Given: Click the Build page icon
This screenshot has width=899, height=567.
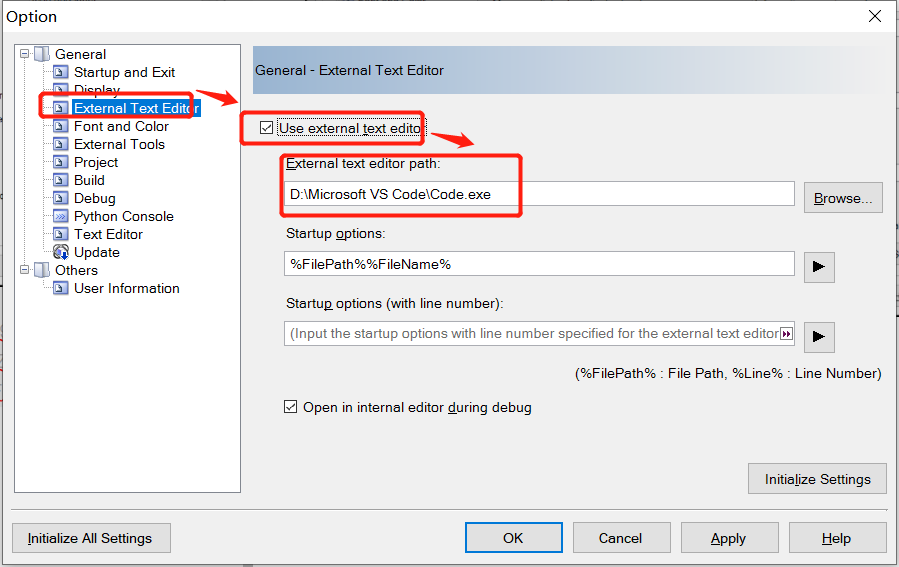Looking at the screenshot, I should click(60, 180).
